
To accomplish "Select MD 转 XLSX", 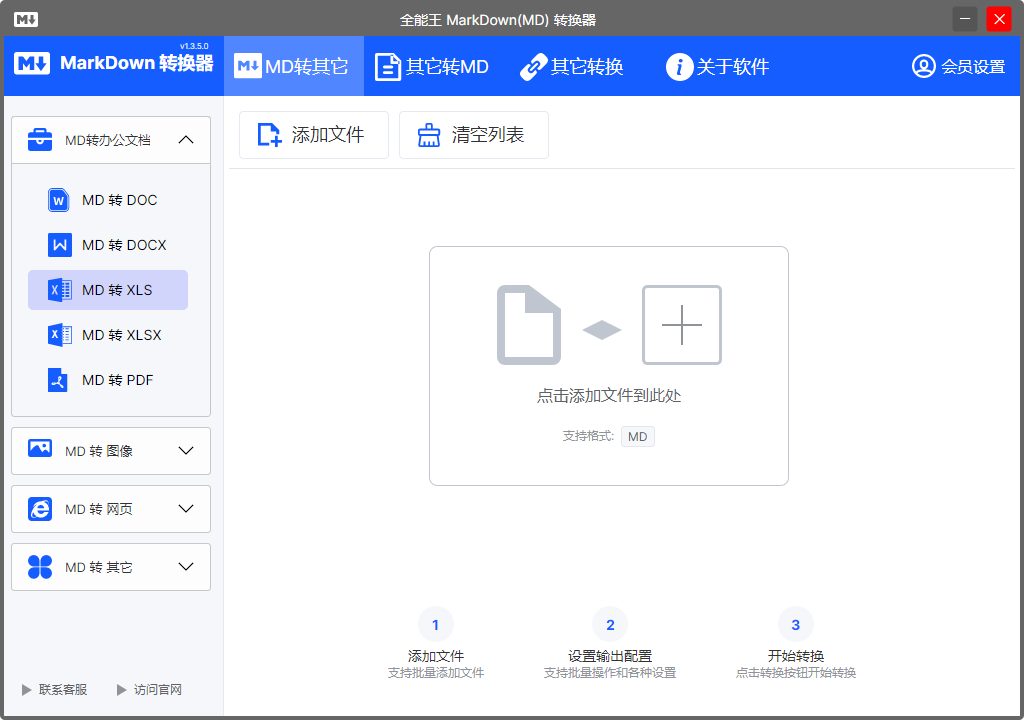I will pyautogui.click(x=108, y=335).
